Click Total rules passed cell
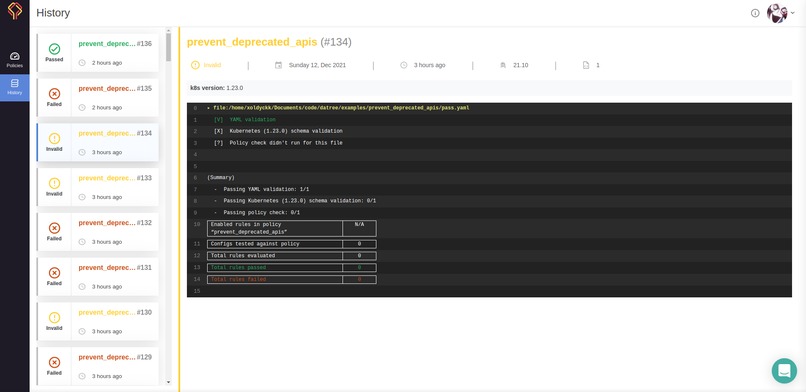Viewport: 806px width, 392px height. [x=275, y=268]
